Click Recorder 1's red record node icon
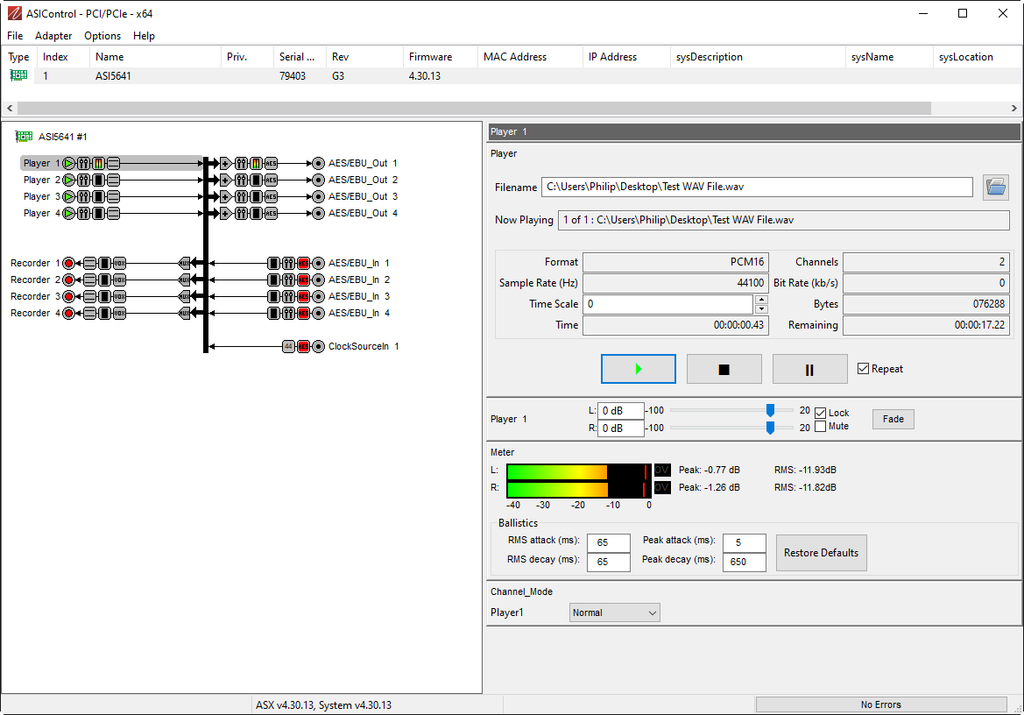Screen dimensions: 1024x715 tap(69, 263)
